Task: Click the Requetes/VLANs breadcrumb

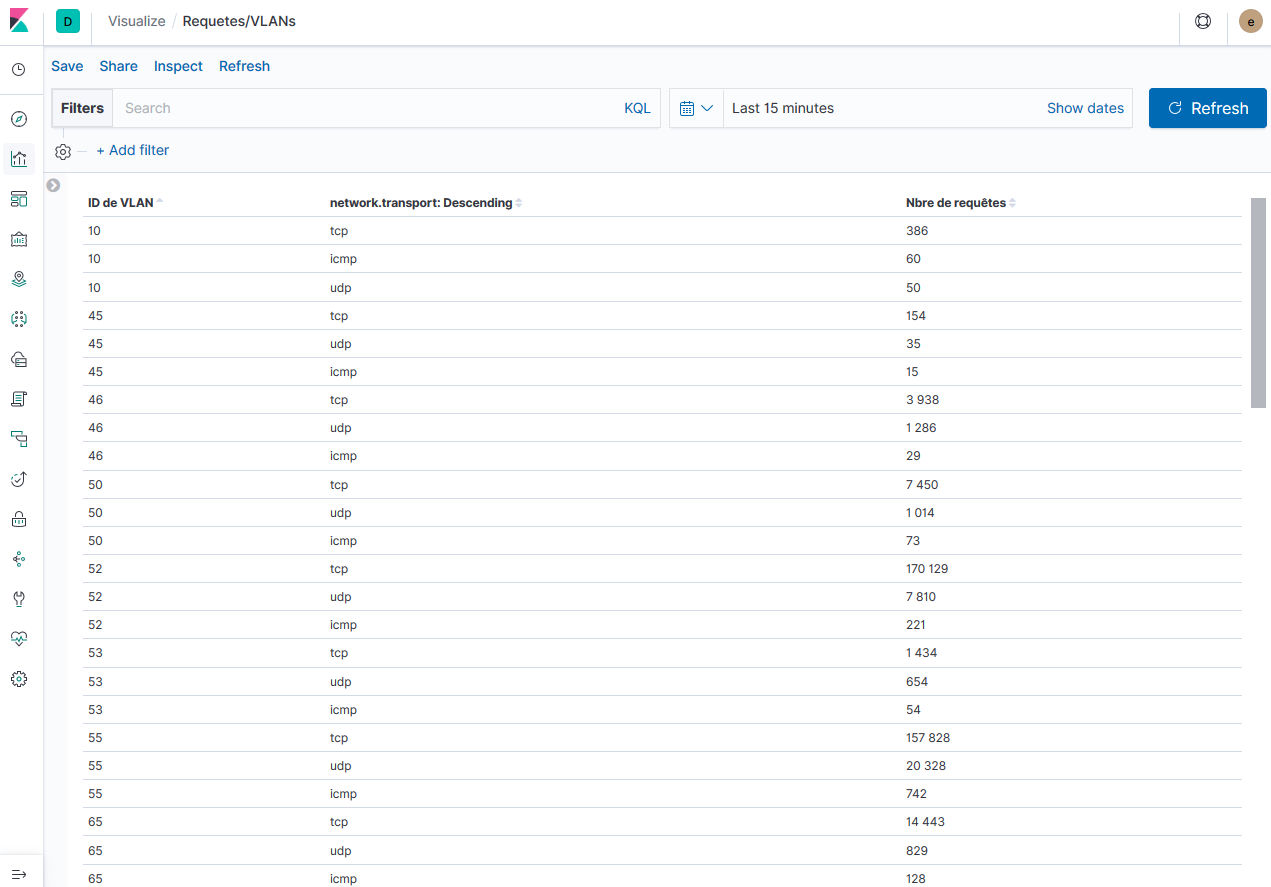Action: pos(239,21)
